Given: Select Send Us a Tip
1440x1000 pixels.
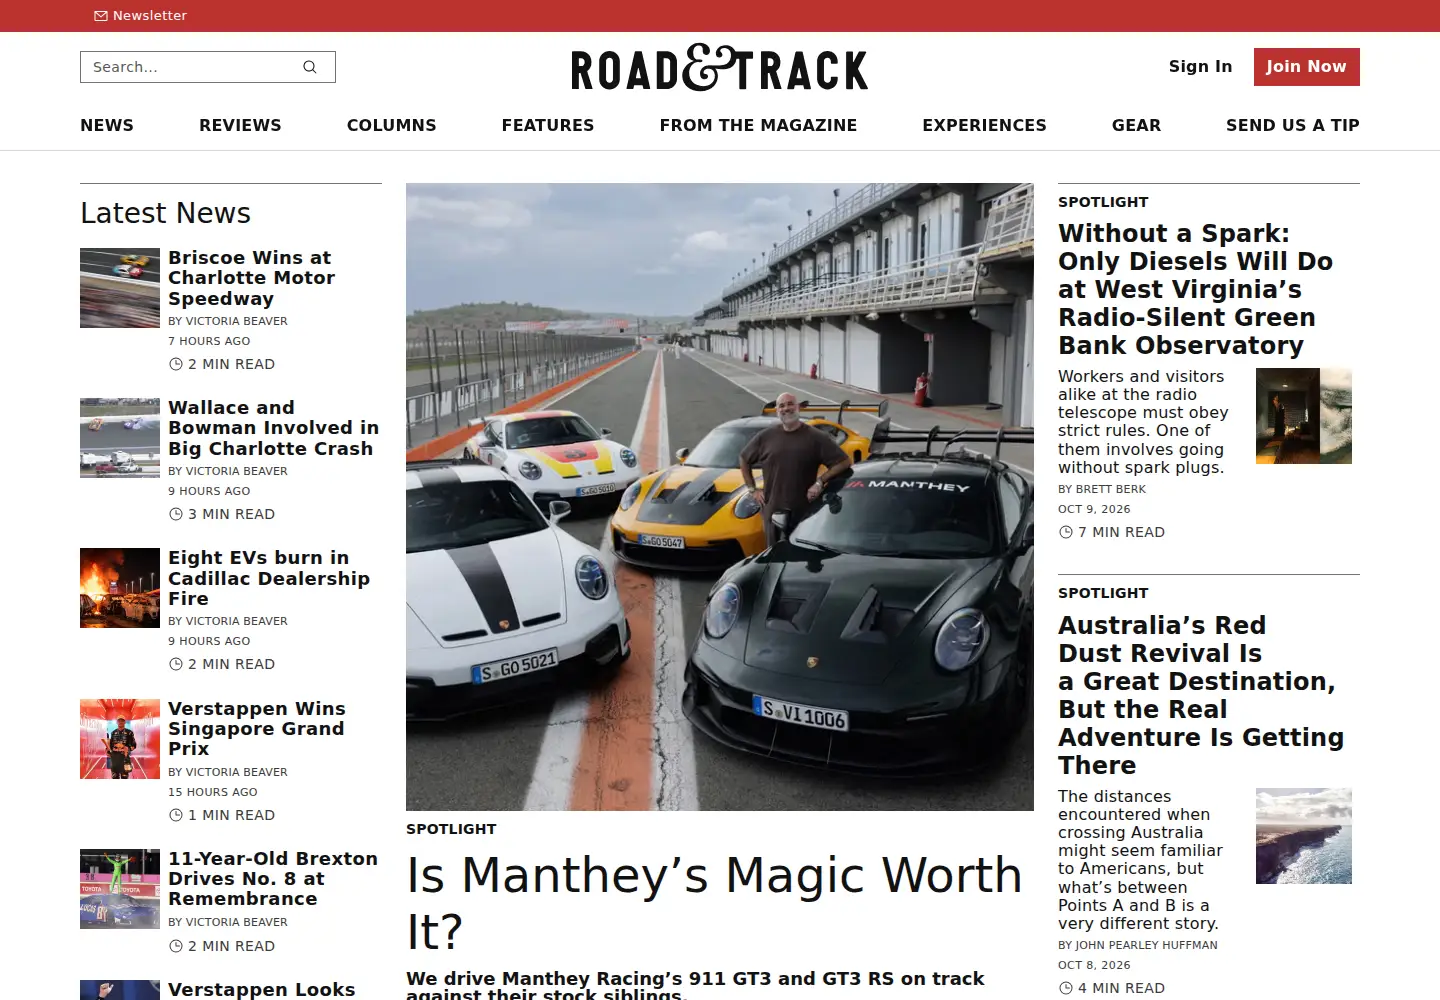Looking at the screenshot, I should (1293, 125).
